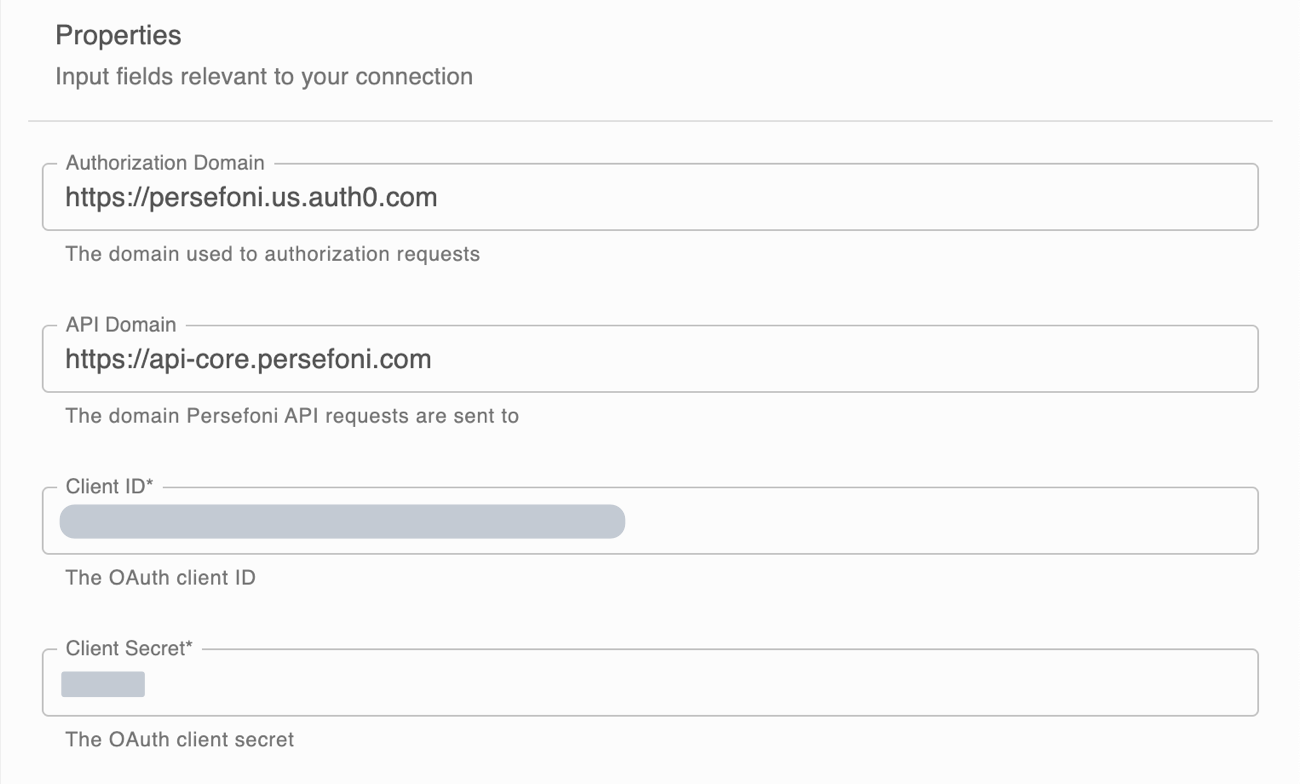Click the Properties section heading
Image resolution: width=1300 pixels, height=784 pixels.
[x=118, y=35]
